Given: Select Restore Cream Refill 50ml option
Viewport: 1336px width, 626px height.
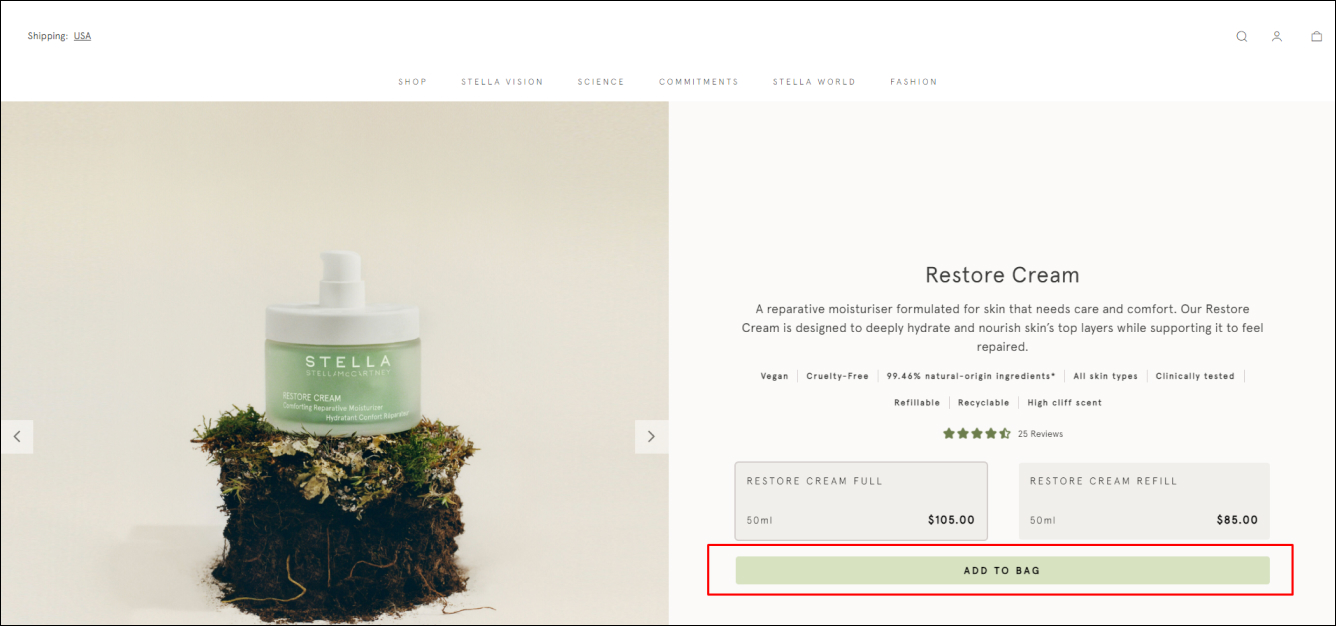Looking at the screenshot, I should click(1144, 501).
